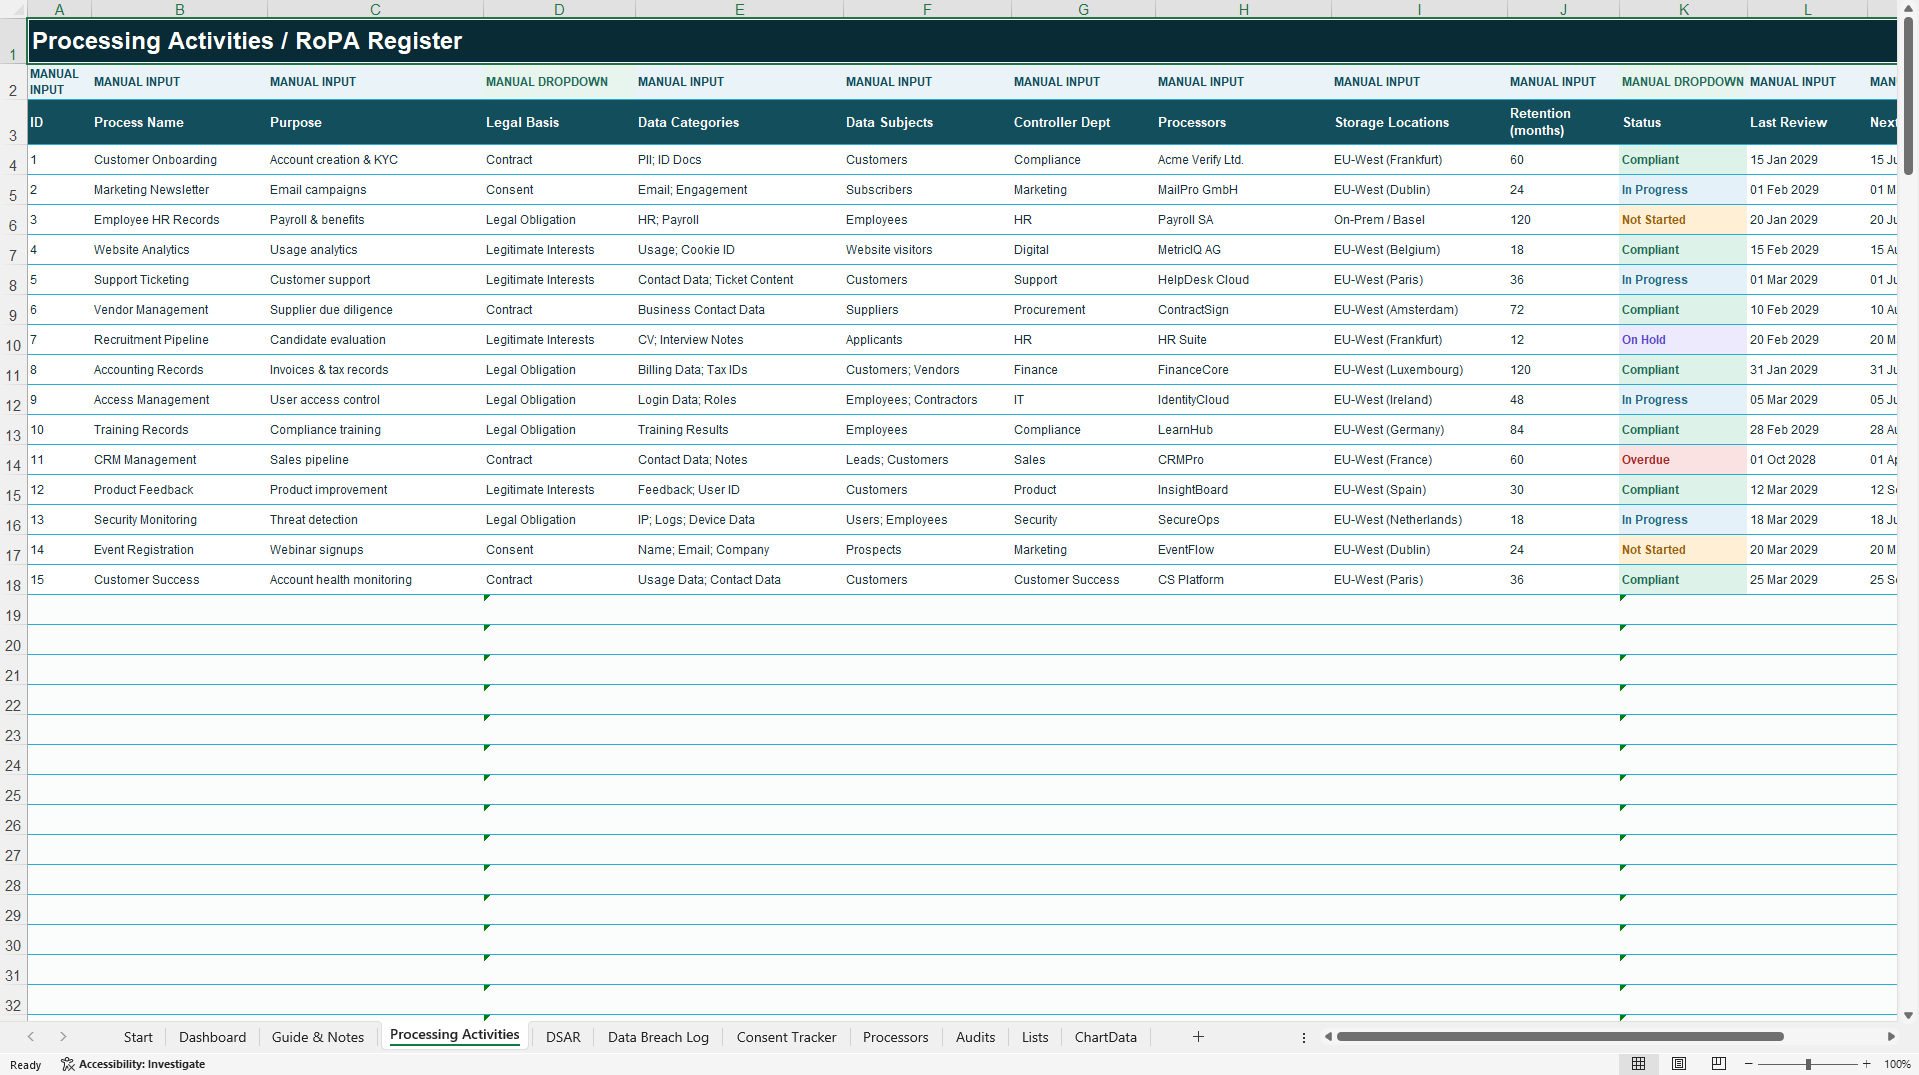Screen dimensions: 1919x1075
Task: Click vertical scrollbar up arrow
Action: point(1908,8)
